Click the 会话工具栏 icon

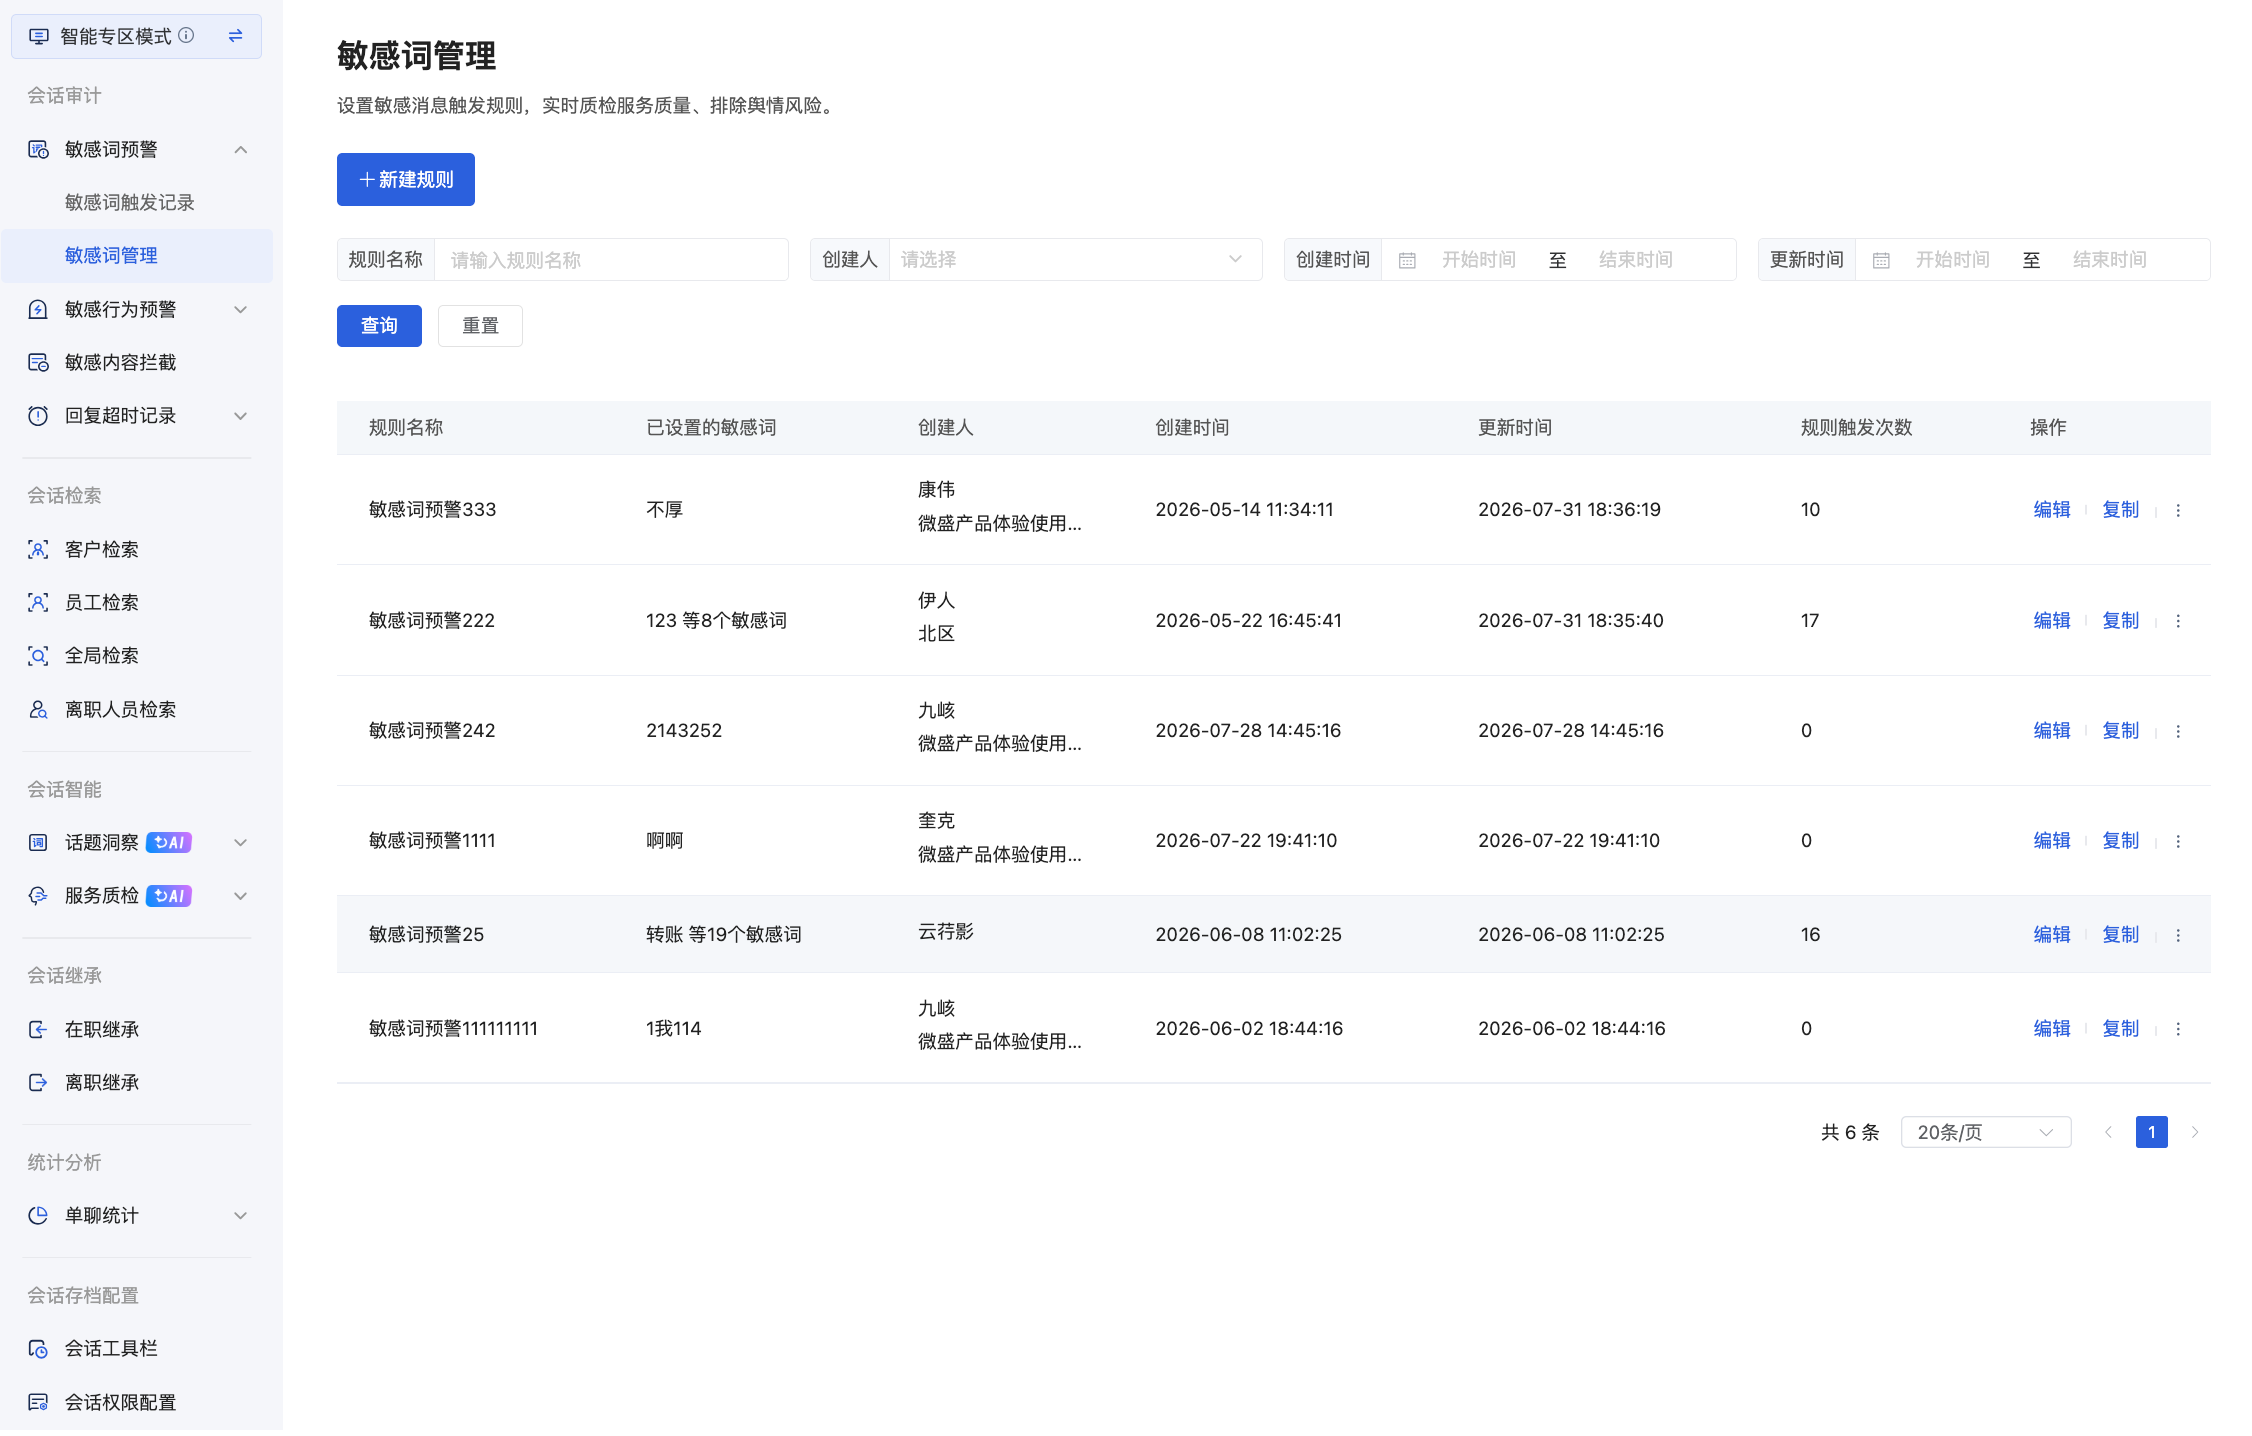point(38,1349)
